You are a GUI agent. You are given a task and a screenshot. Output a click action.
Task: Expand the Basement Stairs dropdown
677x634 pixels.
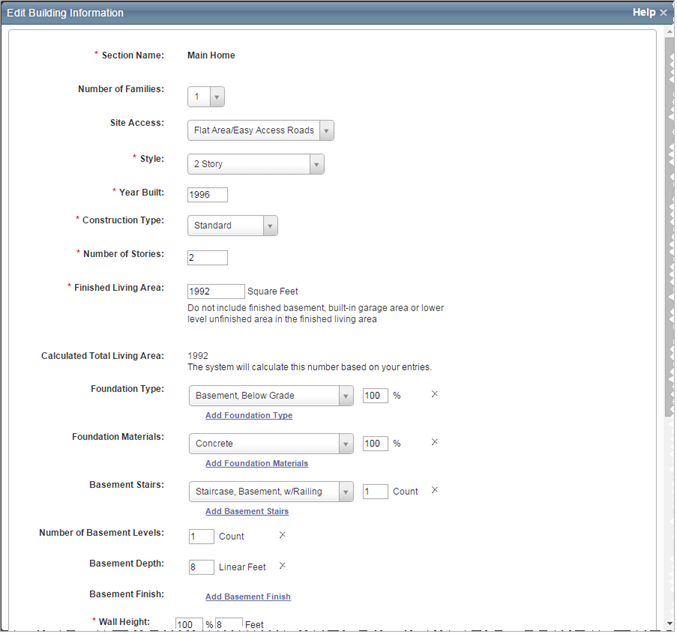tap(346, 492)
